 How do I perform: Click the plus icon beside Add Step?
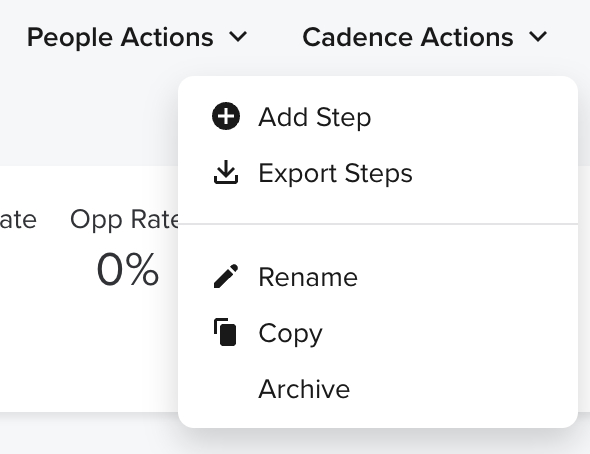point(226,116)
